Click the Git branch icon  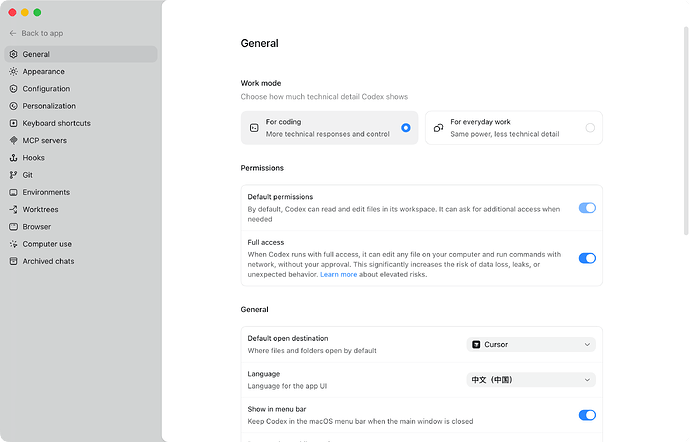coord(14,175)
